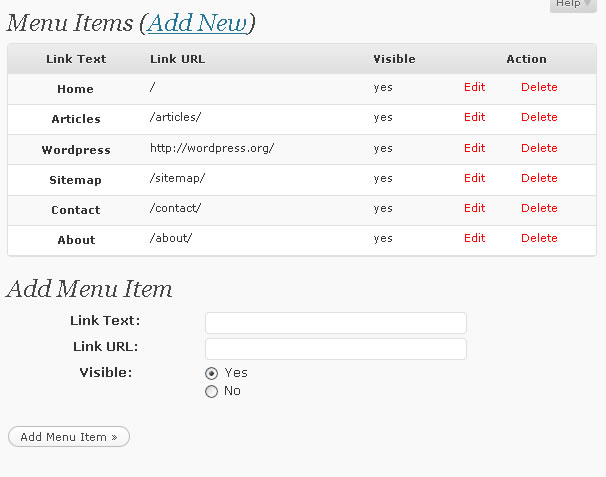
Task: Expand the Help dropdown tab
Action: click(x=573, y=5)
